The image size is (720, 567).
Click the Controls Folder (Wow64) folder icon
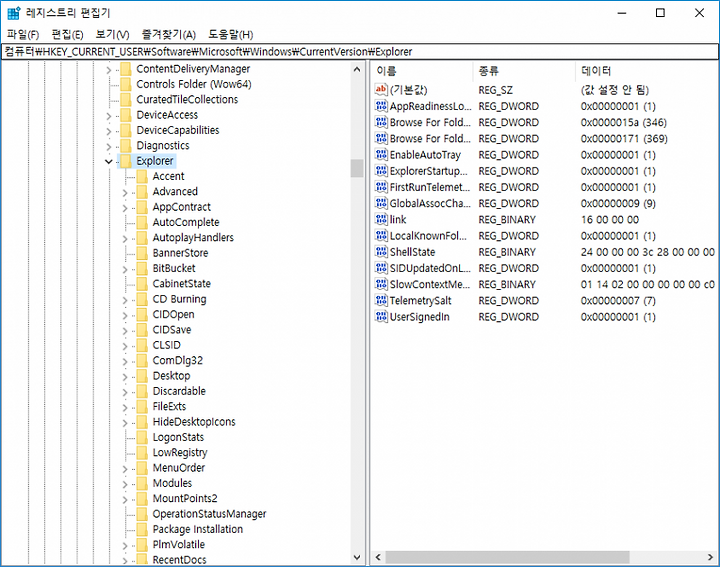[126, 84]
